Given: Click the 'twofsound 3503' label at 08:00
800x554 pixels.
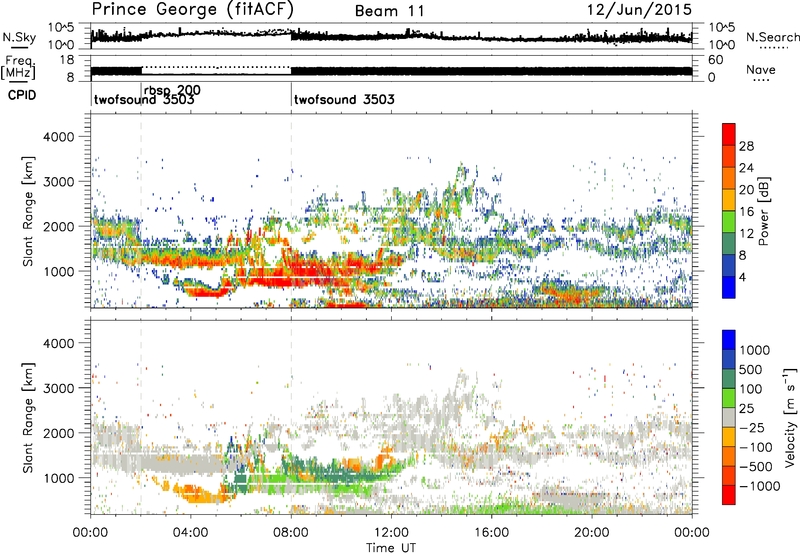Looking at the screenshot, I should point(344,99).
